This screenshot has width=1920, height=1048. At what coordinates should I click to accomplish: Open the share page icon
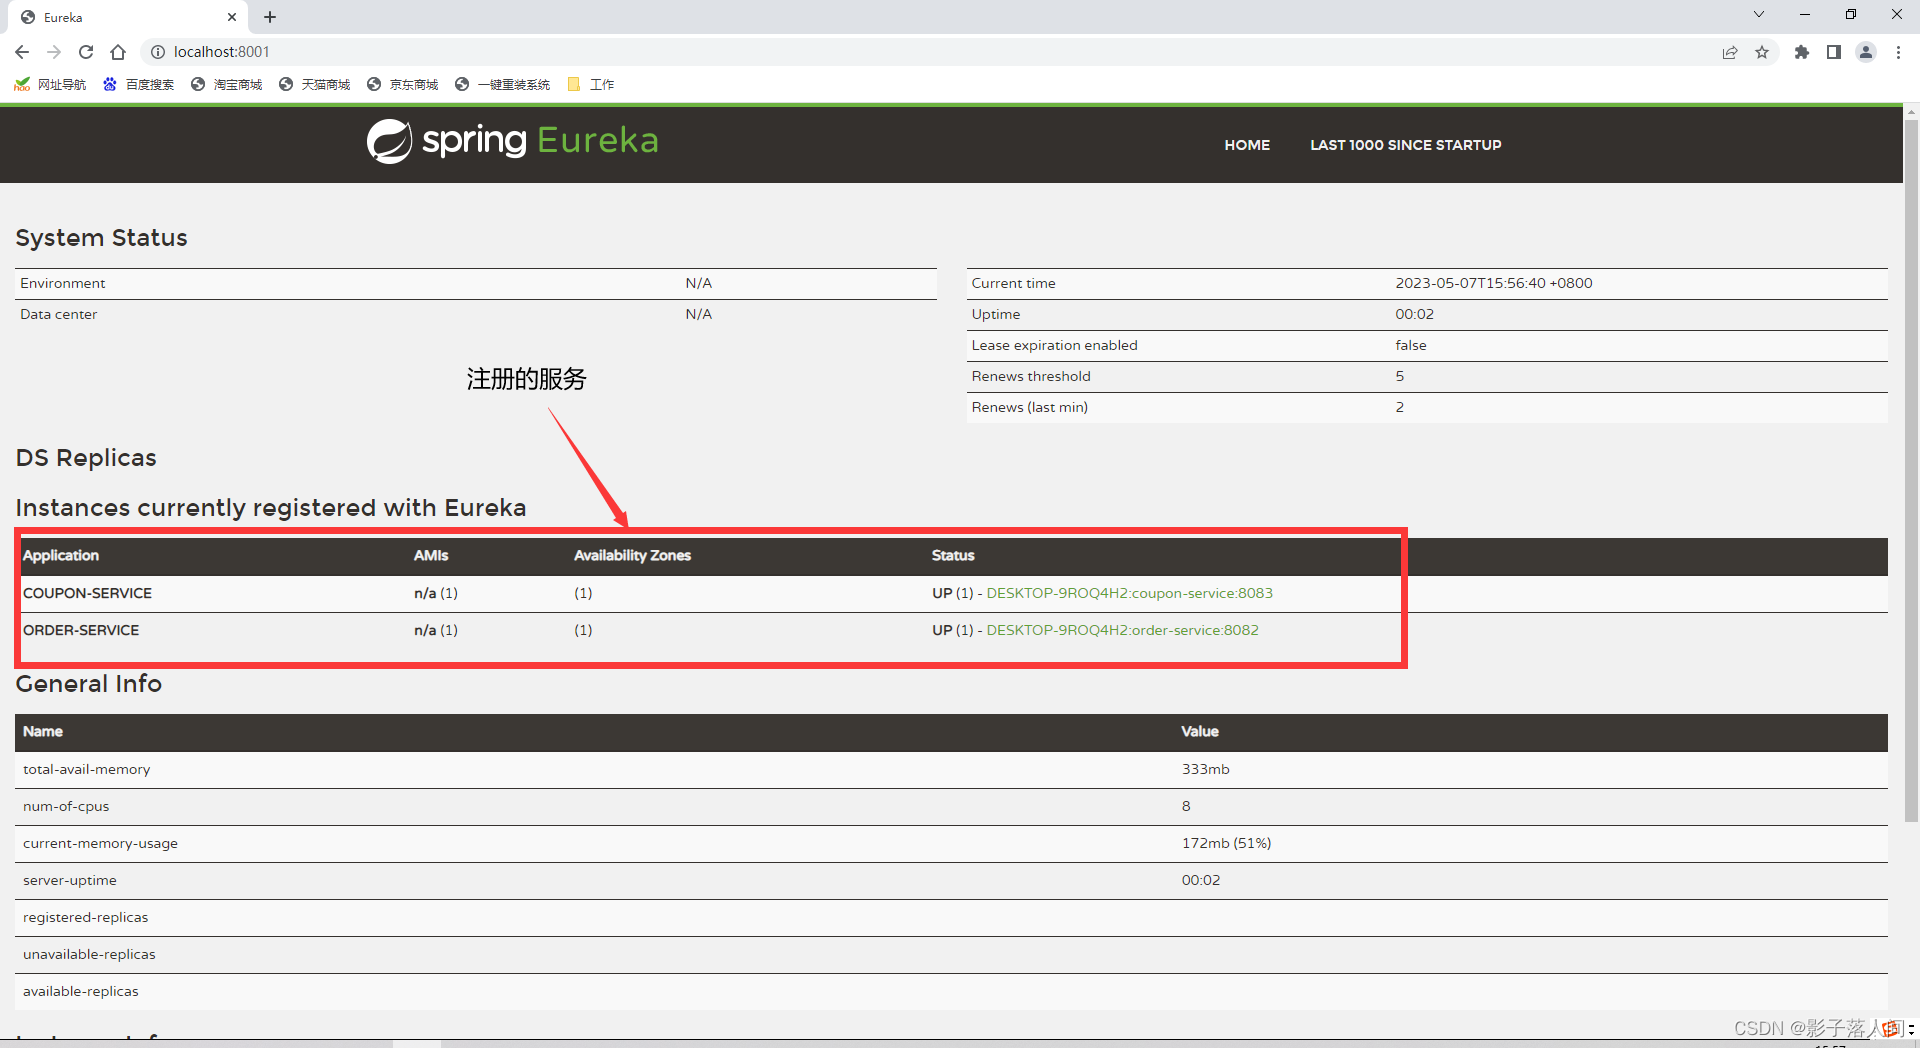[1730, 52]
